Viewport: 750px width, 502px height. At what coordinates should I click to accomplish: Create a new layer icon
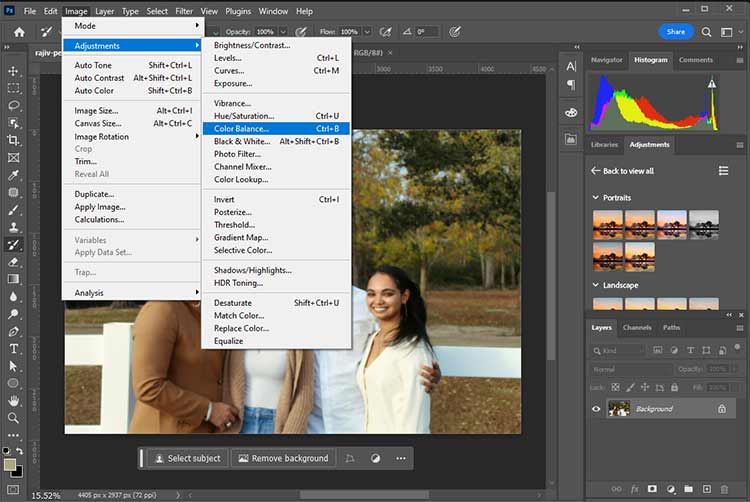tap(706, 489)
